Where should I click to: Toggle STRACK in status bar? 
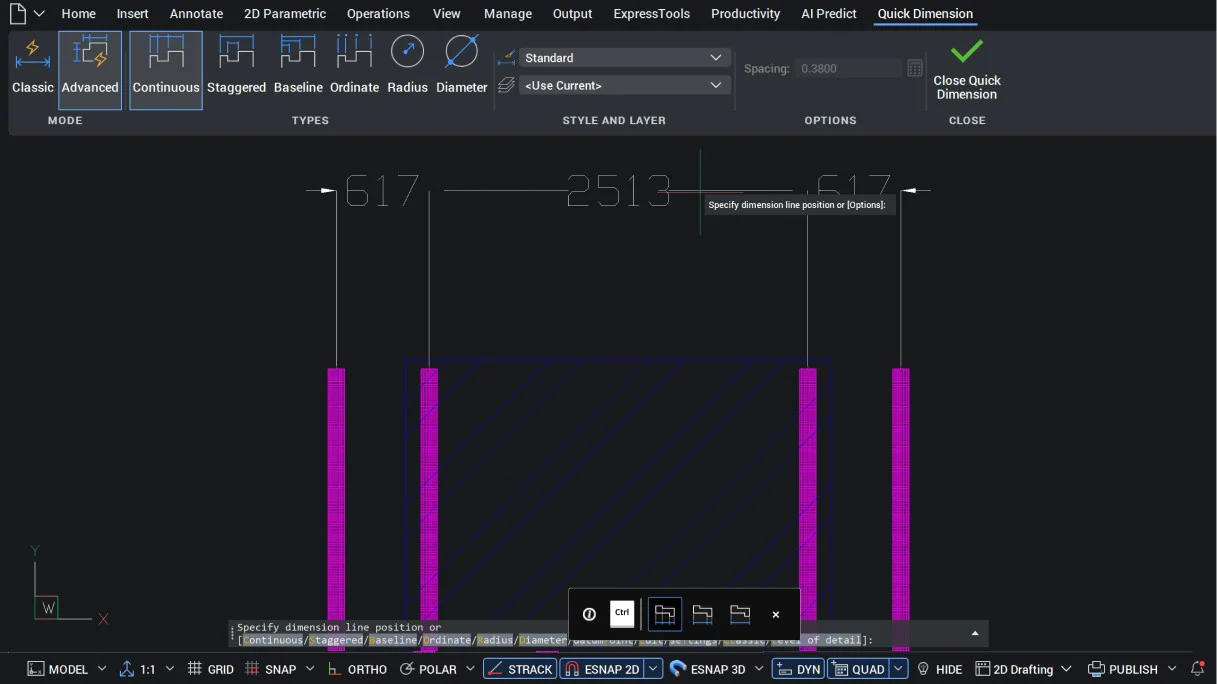[x=520, y=669]
